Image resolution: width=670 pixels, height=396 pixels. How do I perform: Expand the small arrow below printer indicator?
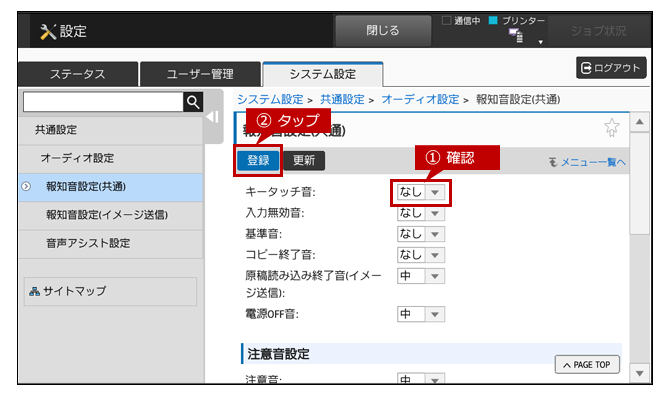click(541, 42)
